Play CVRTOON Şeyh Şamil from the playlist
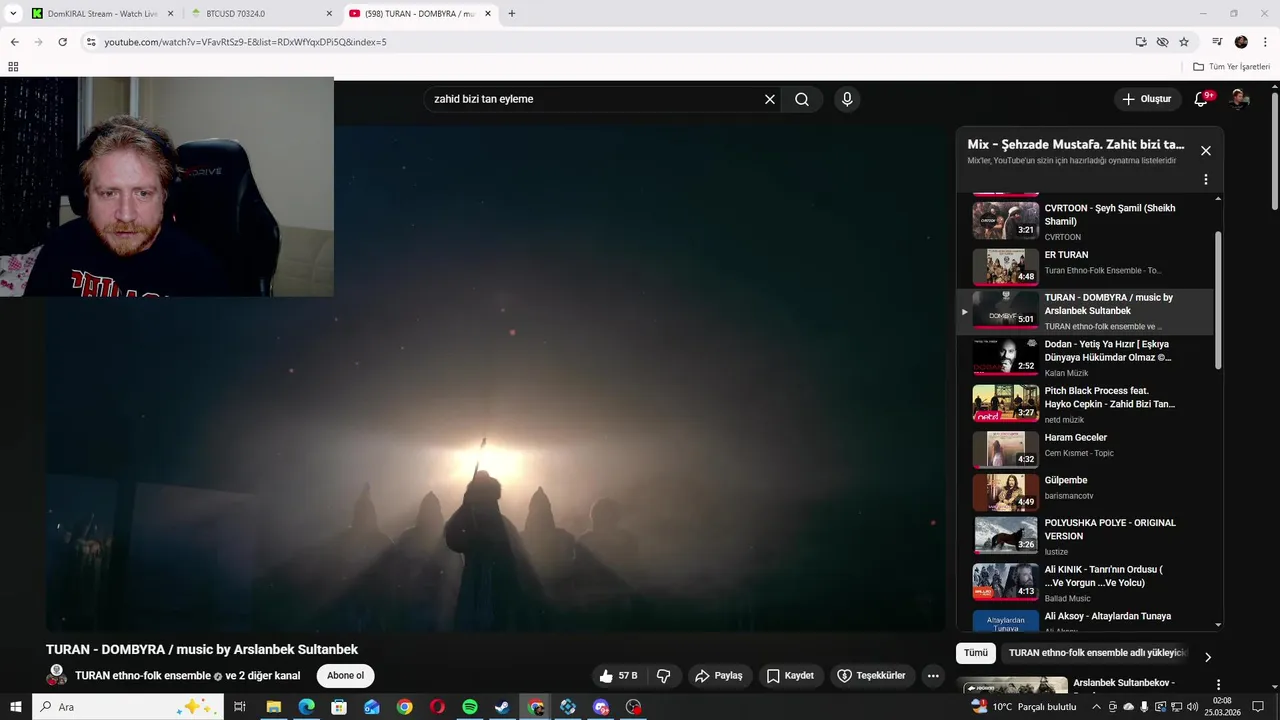This screenshot has width=1280, height=720. [1085, 221]
